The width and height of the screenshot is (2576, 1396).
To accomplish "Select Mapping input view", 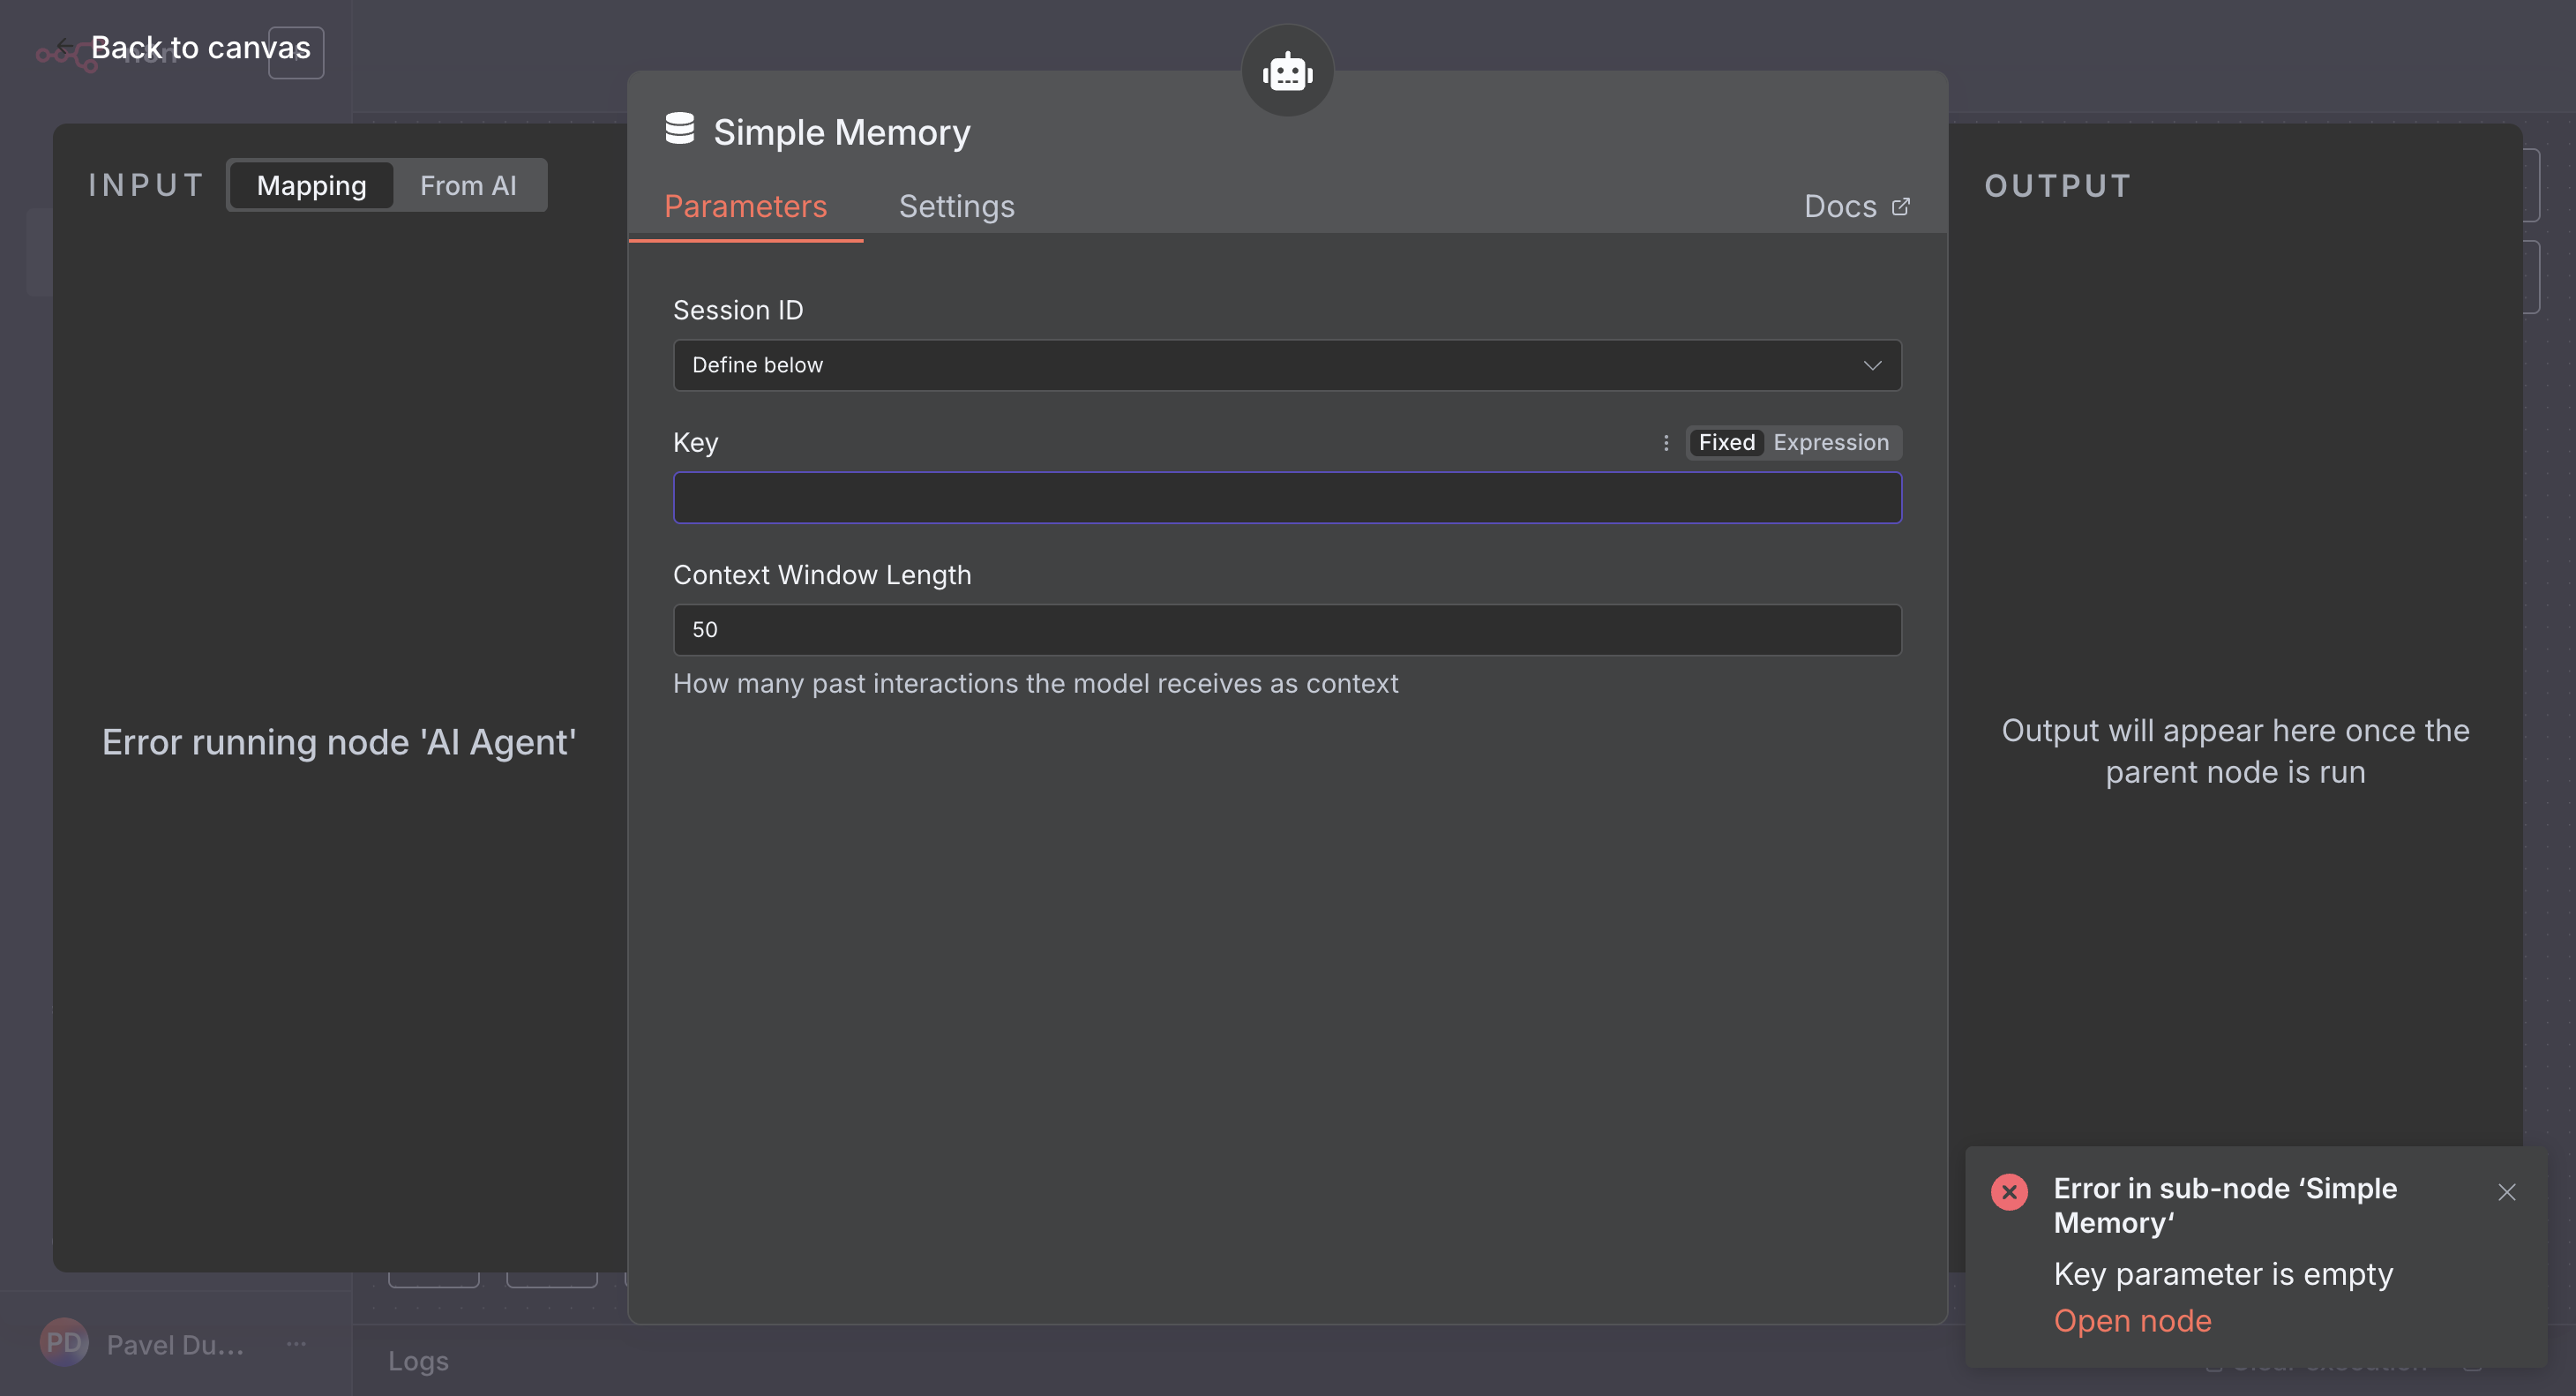I will tap(311, 186).
